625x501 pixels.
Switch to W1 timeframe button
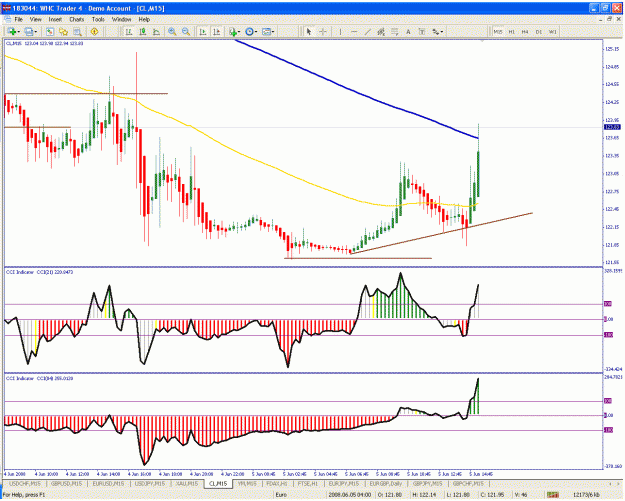point(552,31)
